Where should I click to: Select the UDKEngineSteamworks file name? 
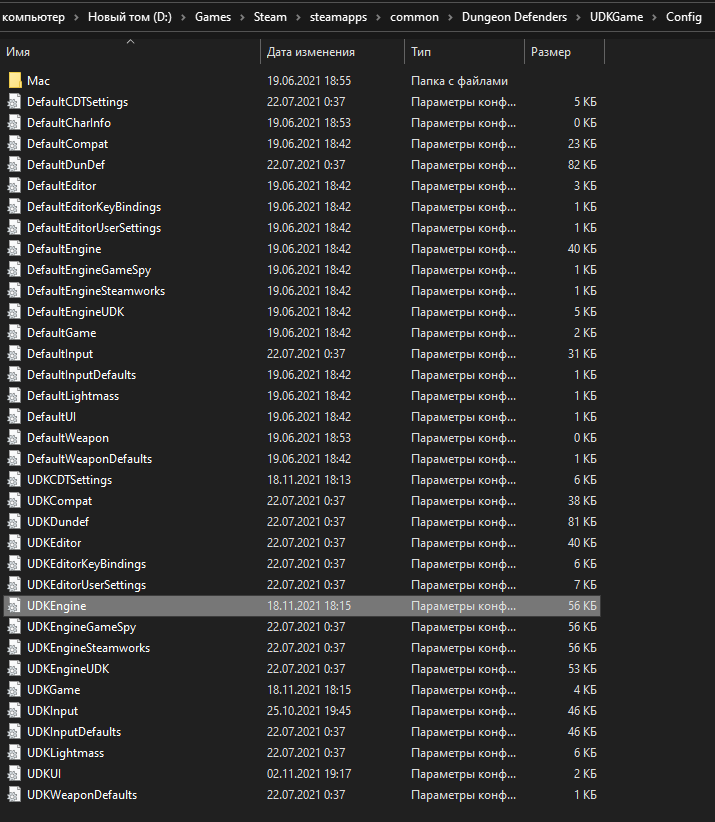coord(88,647)
